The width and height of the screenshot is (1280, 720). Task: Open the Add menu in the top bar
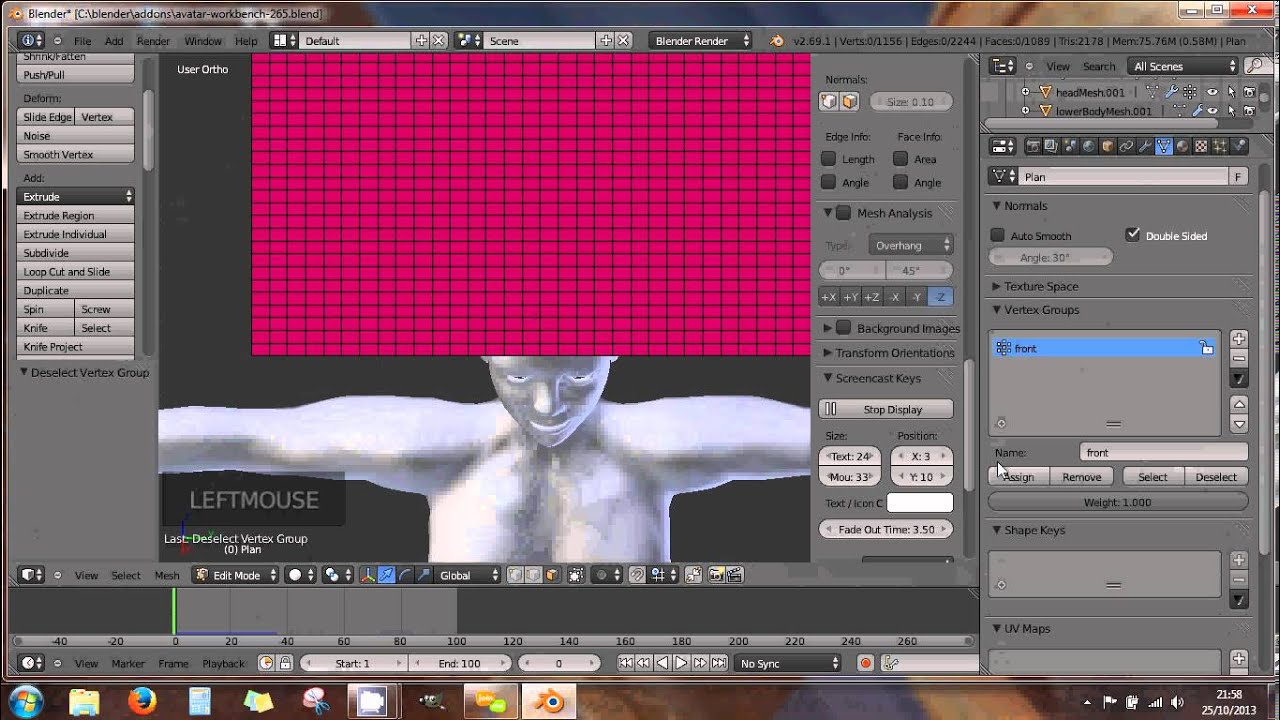click(x=114, y=41)
